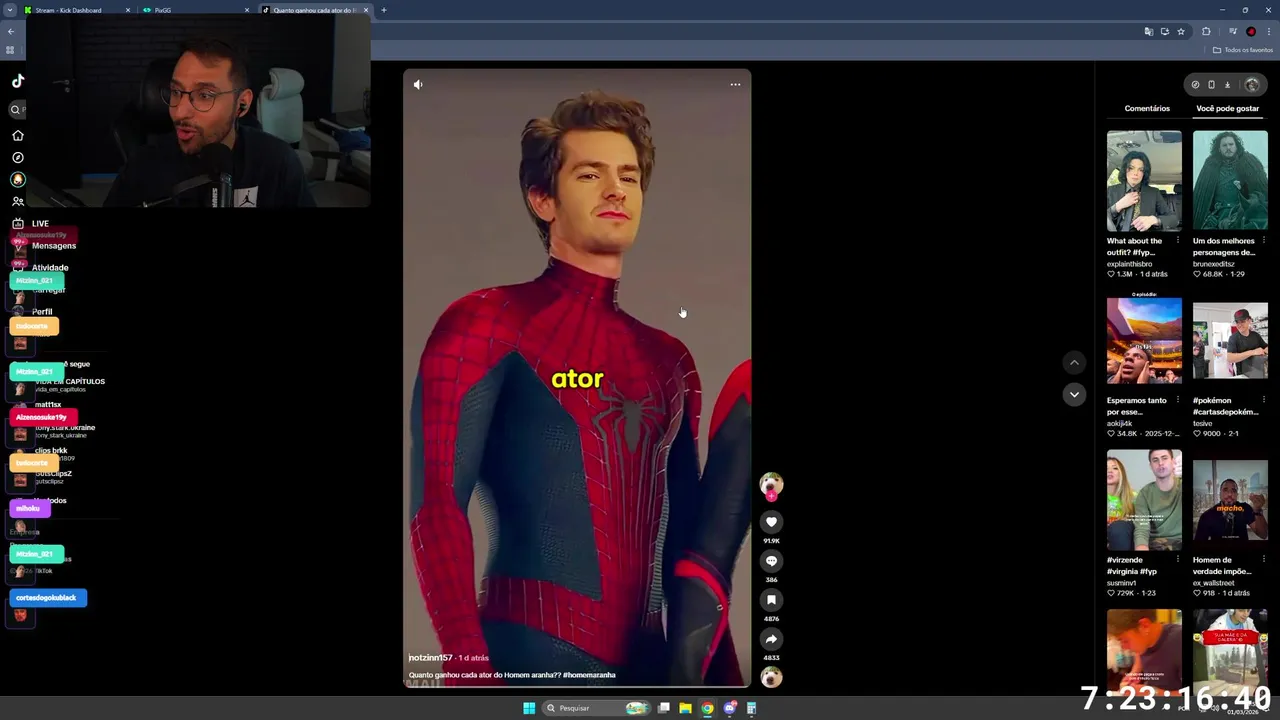The height and width of the screenshot is (720, 1280).
Task: Open the Chrome three-dot menu
Action: tap(1269, 32)
